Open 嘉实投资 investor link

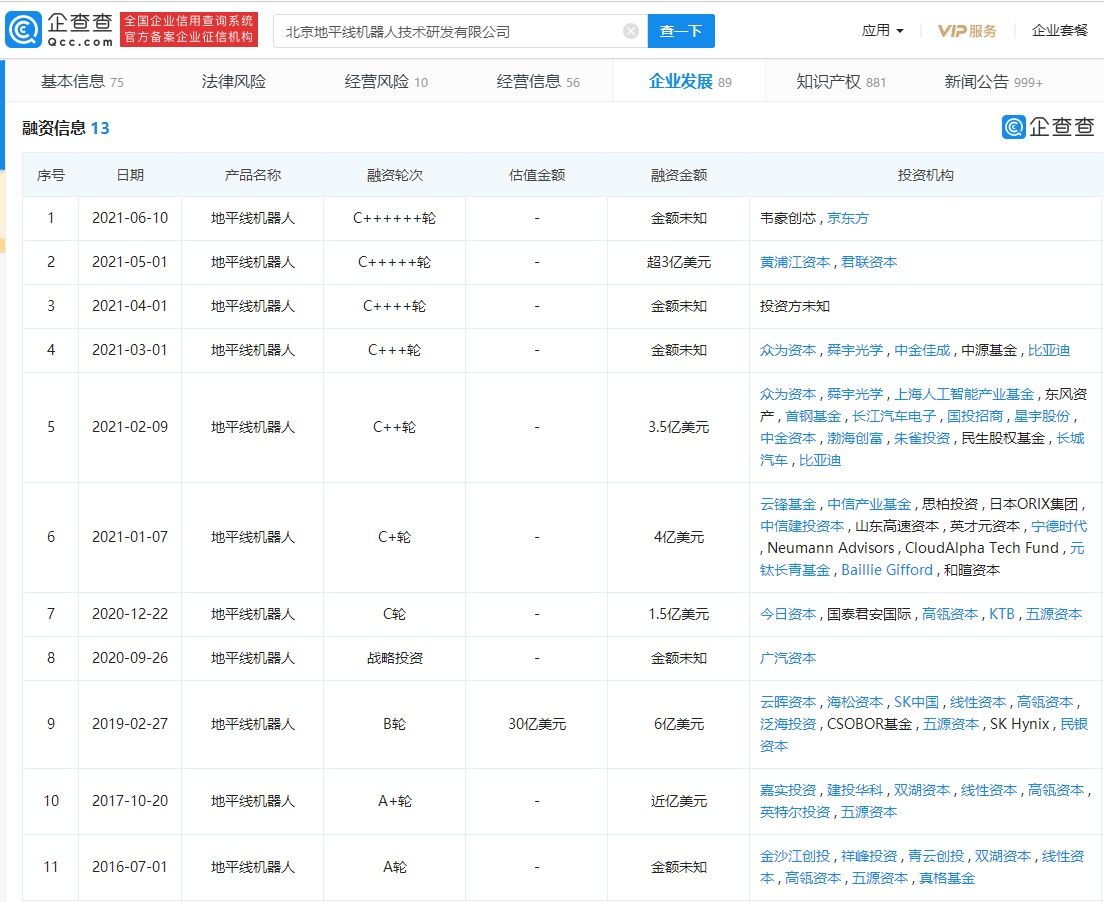pyautogui.click(x=788, y=790)
